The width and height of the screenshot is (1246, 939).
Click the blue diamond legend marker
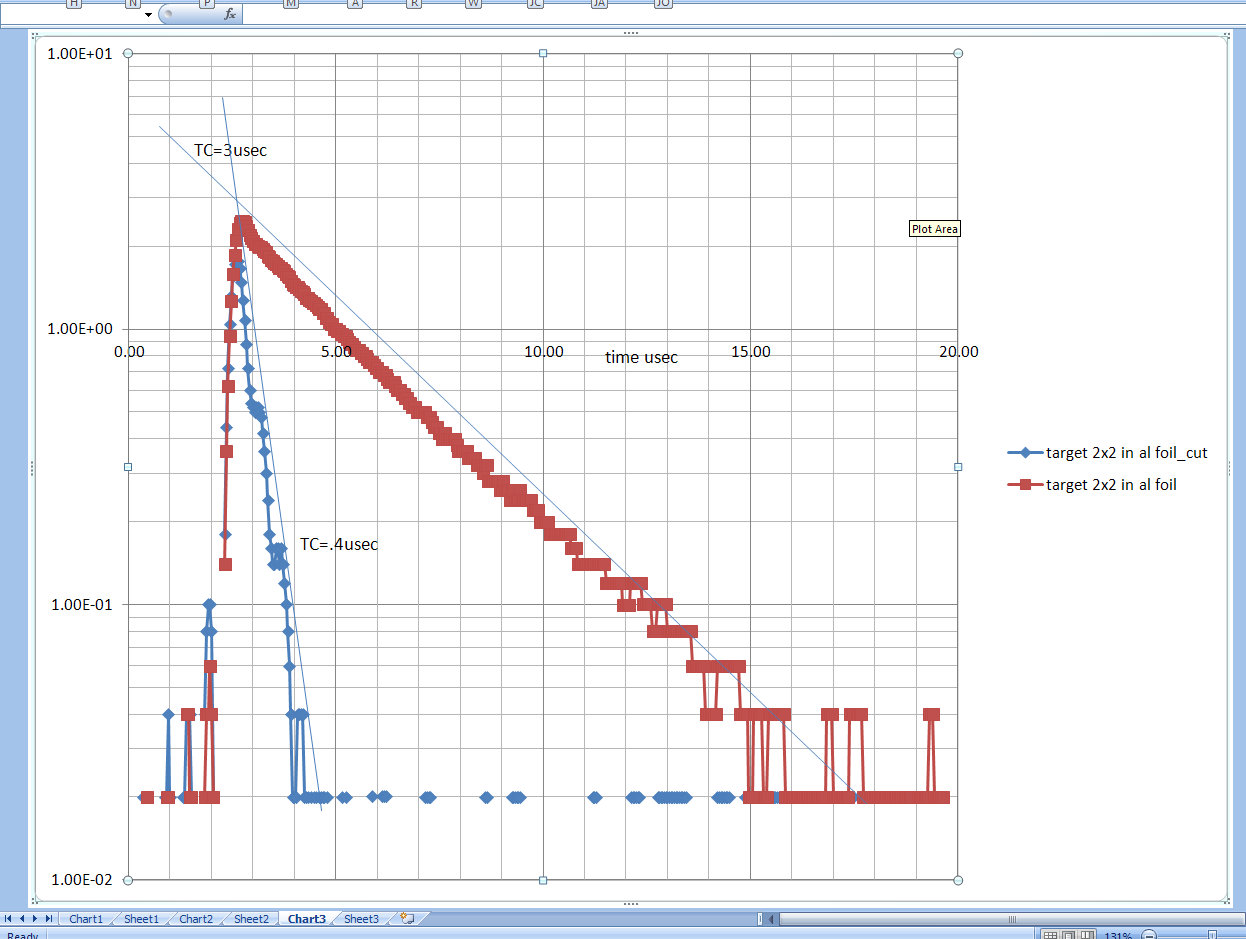click(x=1025, y=453)
